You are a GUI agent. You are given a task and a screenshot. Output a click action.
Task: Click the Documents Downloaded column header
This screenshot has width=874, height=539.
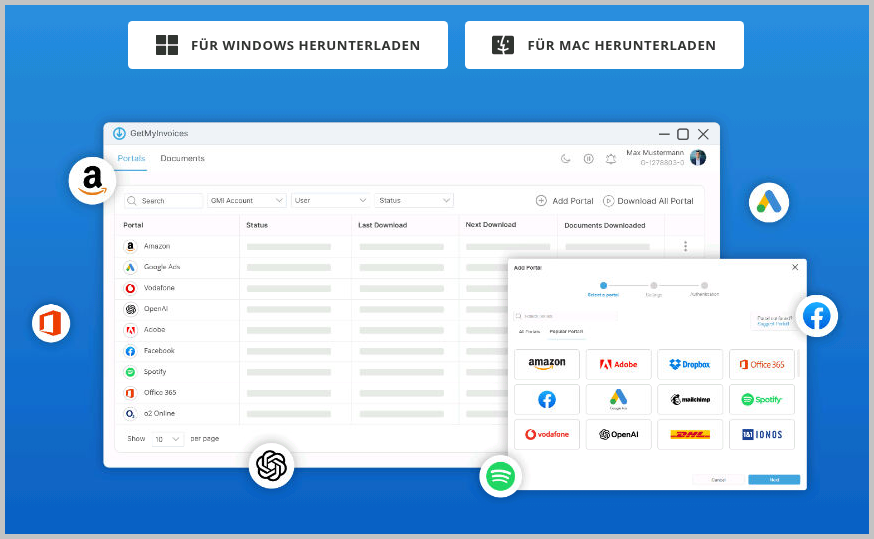(x=605, y=225)
